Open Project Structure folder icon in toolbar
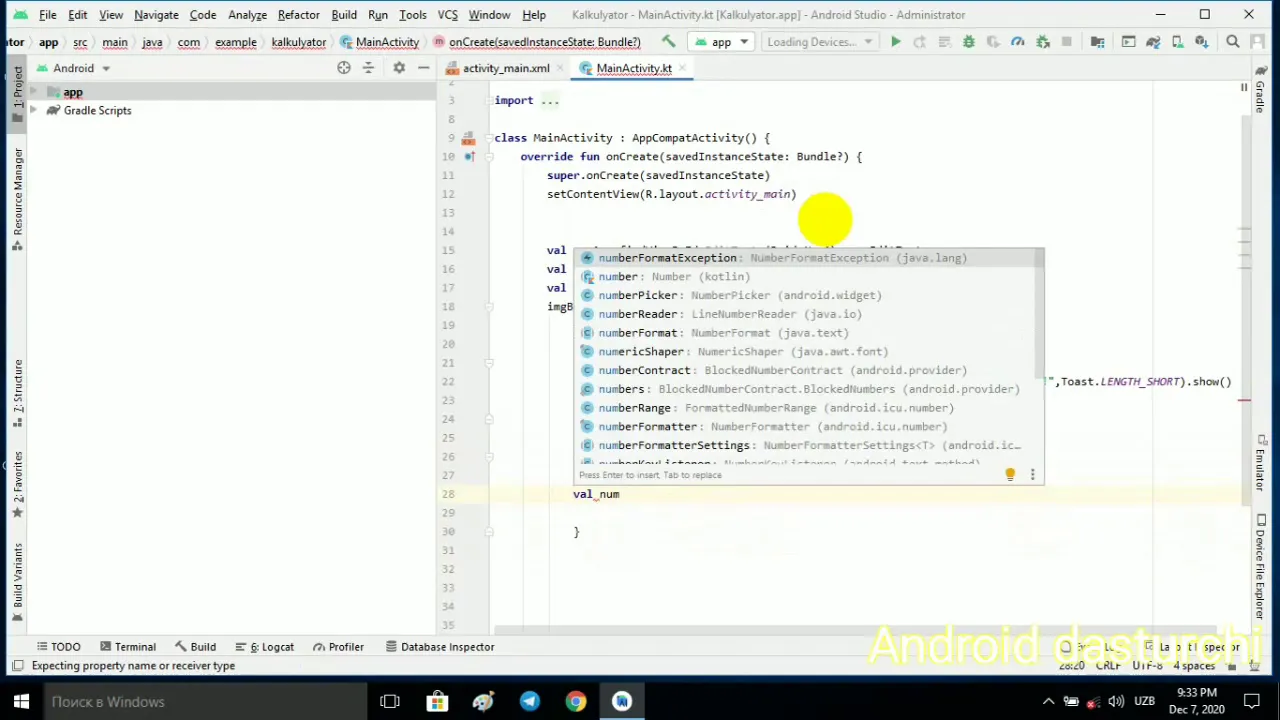 click(x=1097, y=42)
